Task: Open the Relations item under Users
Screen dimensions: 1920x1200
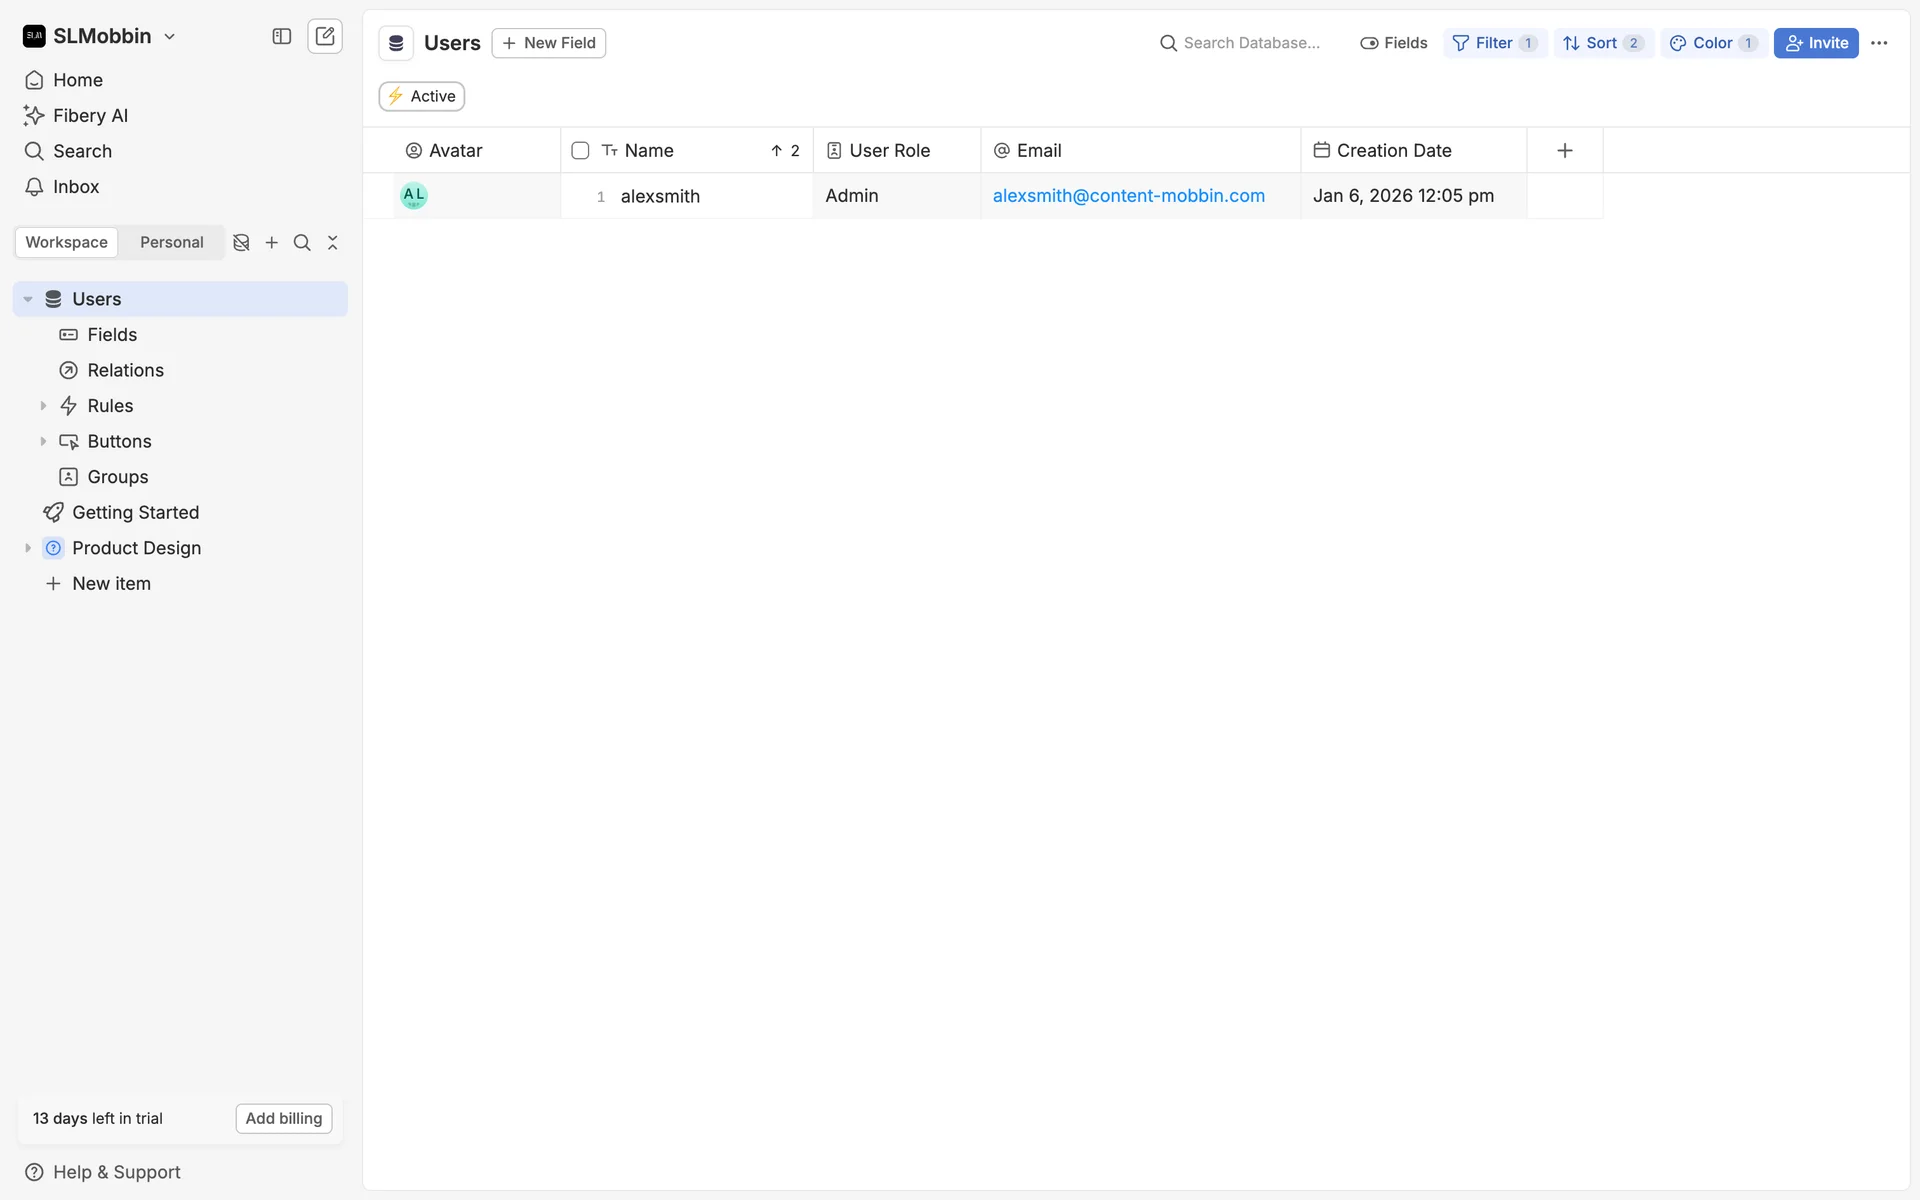Action: (x=125, y=371)
